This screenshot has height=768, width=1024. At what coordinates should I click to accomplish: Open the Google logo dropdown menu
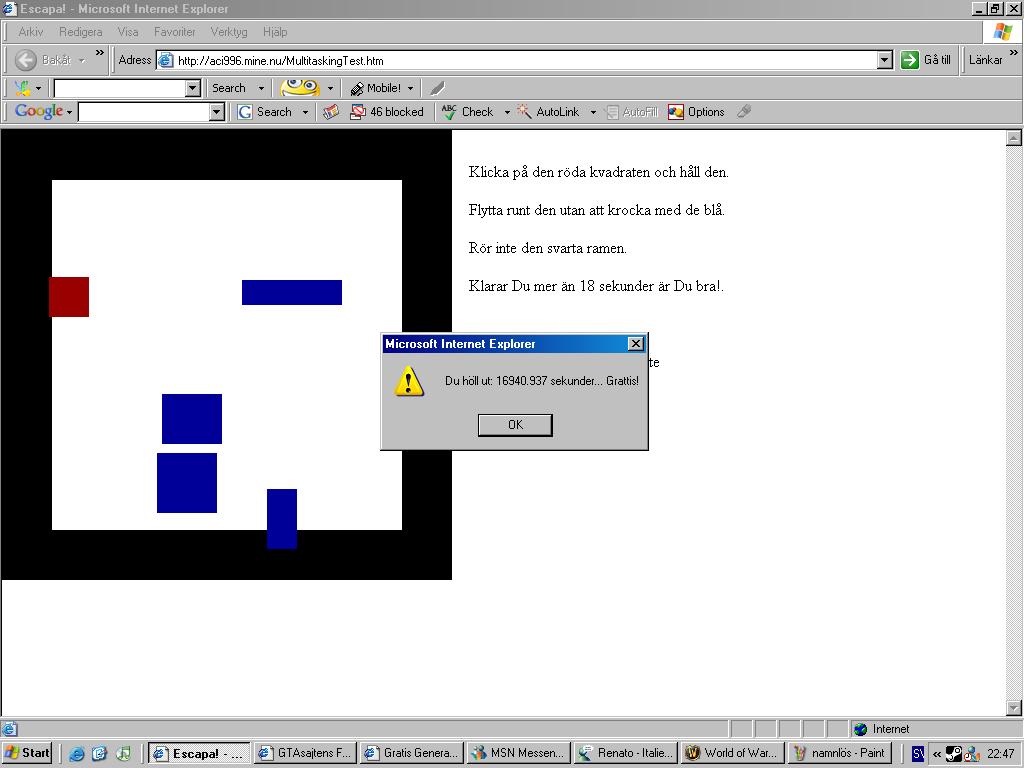(x=43, y=111)
